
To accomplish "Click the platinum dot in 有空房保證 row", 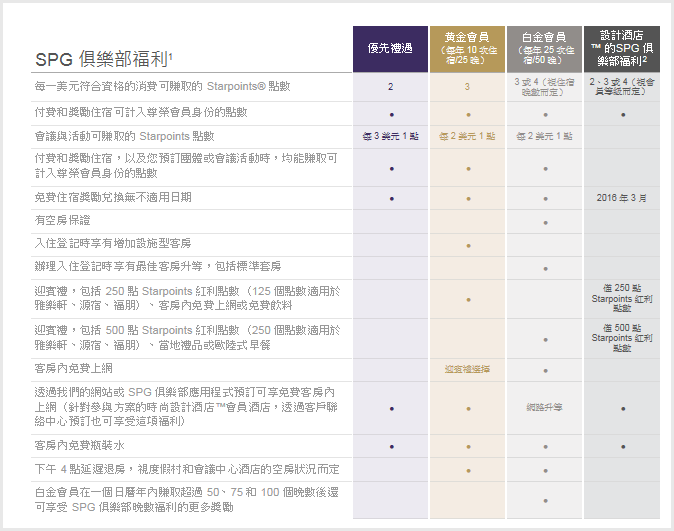I will [545, 223].
